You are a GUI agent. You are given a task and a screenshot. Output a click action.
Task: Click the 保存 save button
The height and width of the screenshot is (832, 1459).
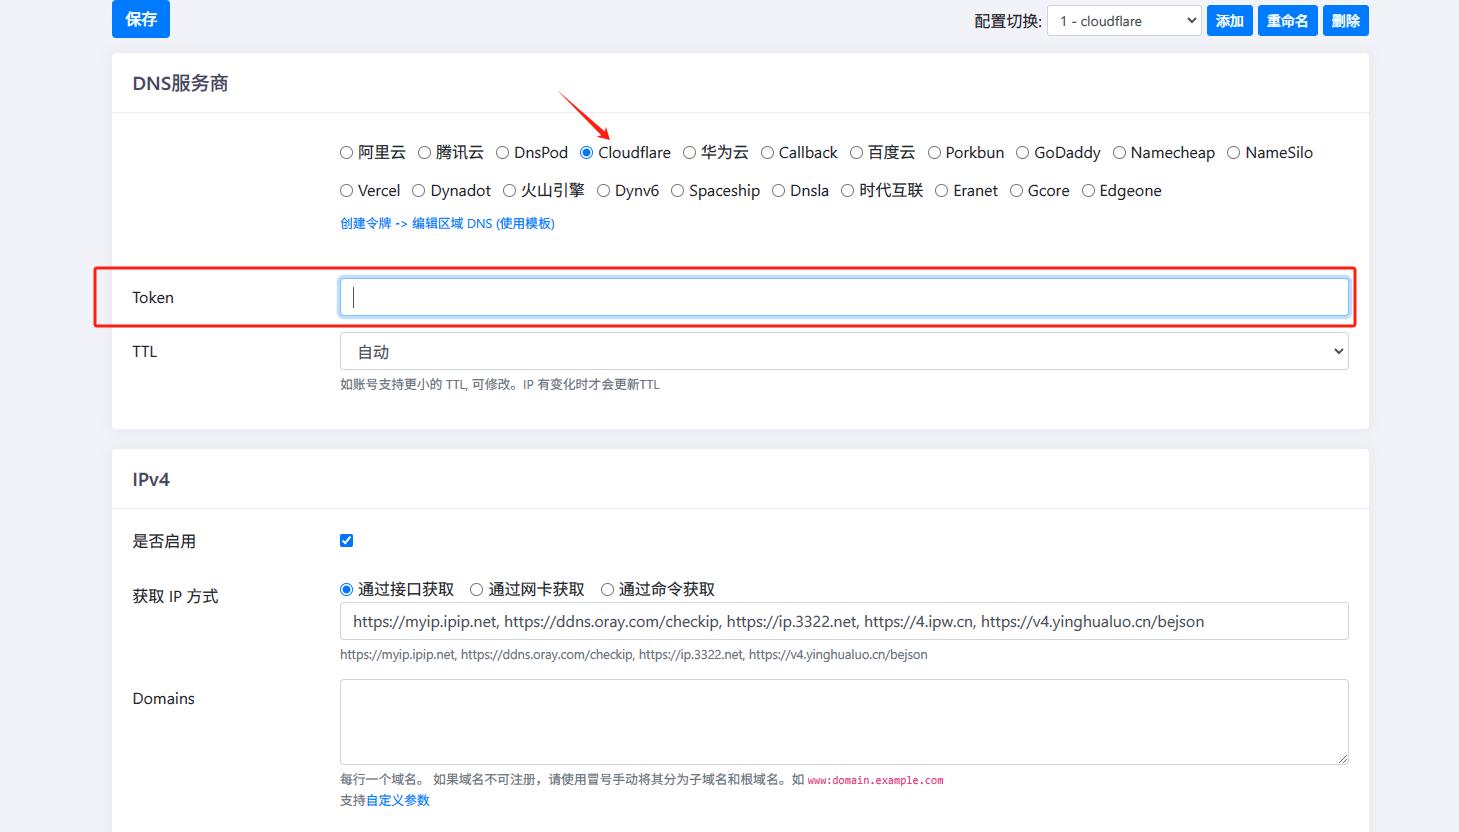(140, 19)
